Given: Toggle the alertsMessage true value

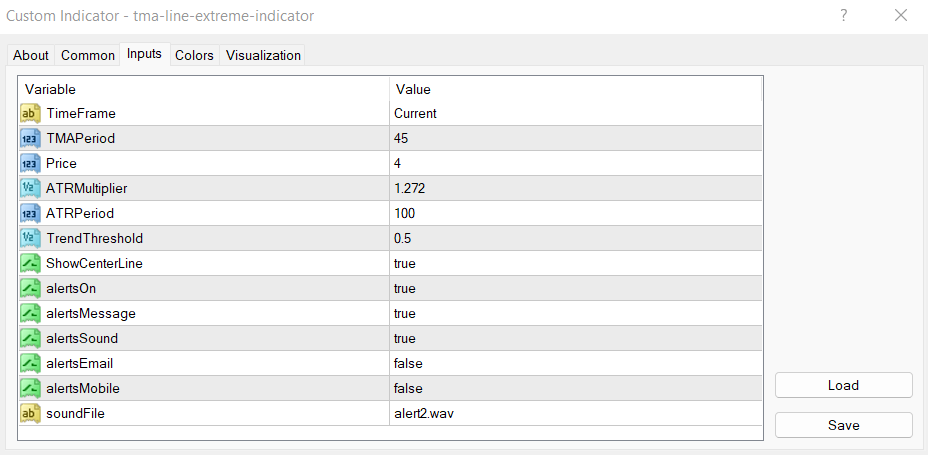Looking at the screenshot, I should (x=405, y=313).
